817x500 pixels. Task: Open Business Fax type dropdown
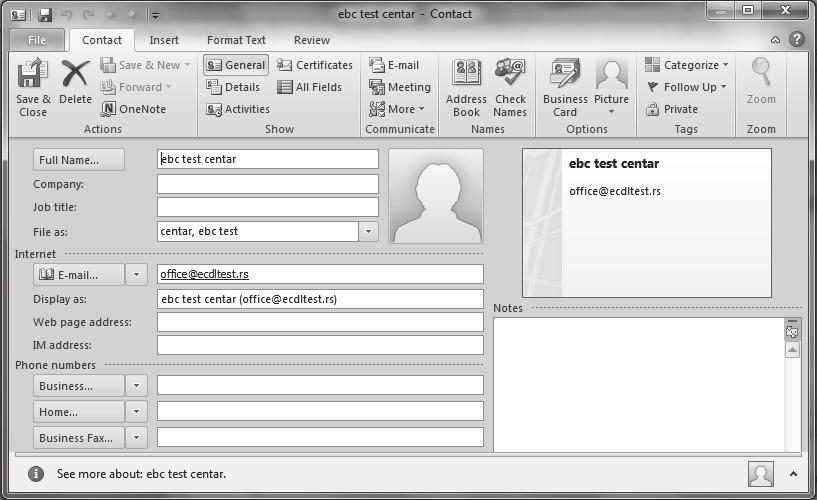tap(137, 438)
